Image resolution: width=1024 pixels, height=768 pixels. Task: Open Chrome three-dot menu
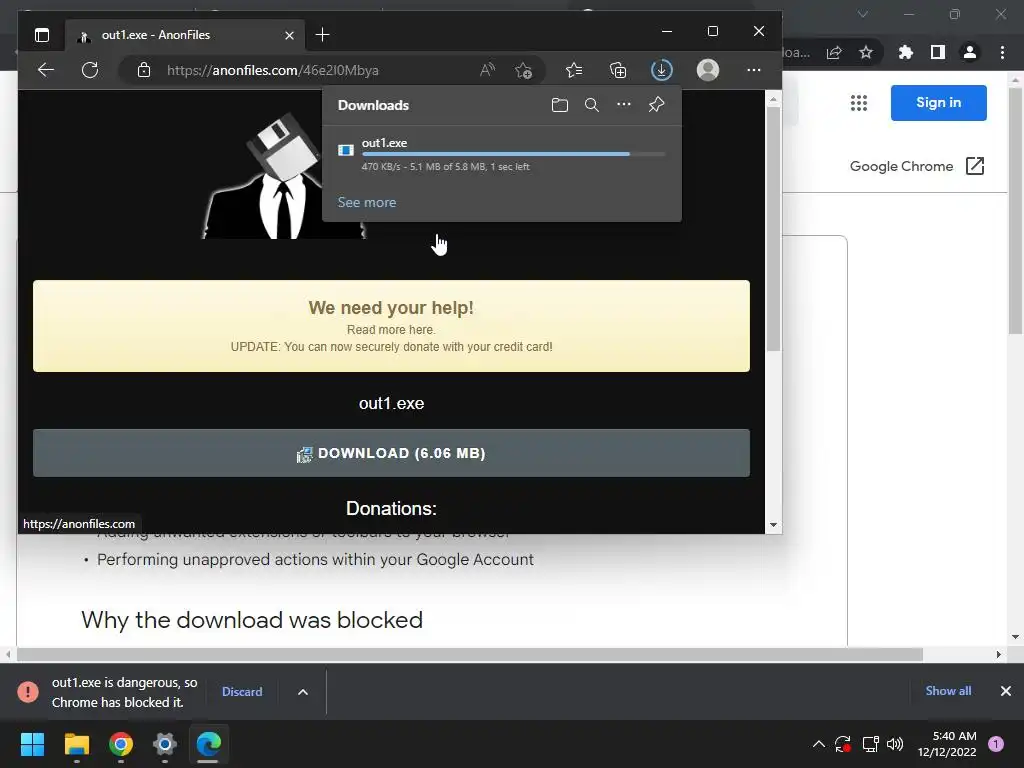[1002, 52]
